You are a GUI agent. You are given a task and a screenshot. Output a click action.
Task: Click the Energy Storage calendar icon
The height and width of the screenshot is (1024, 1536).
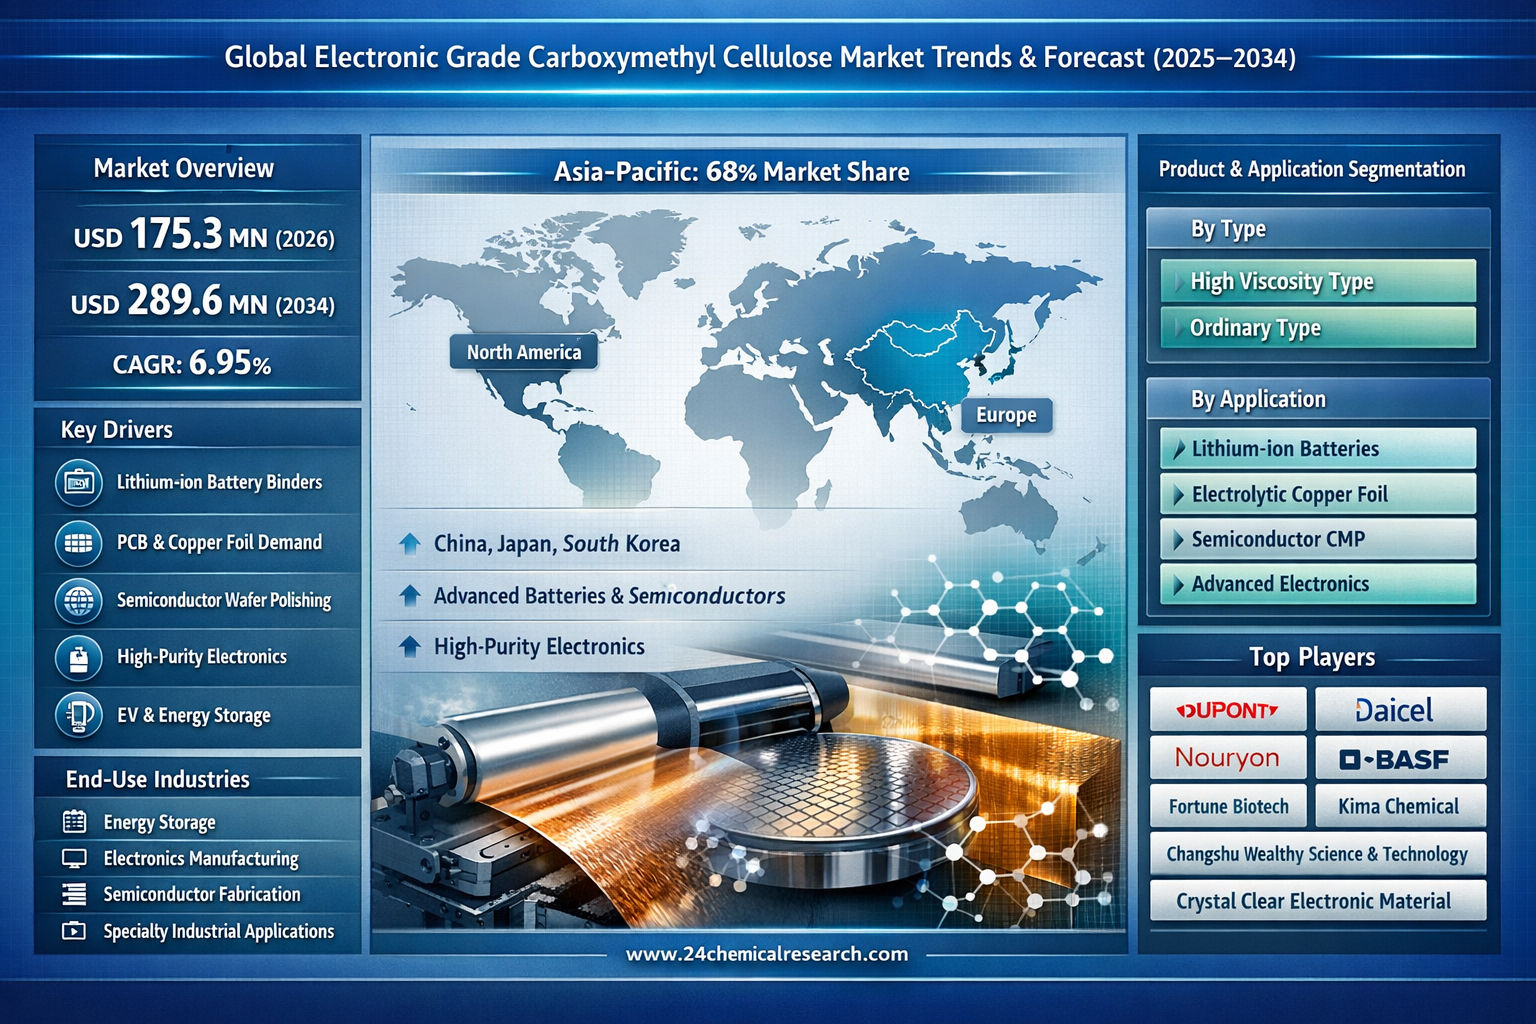[74, 822]
